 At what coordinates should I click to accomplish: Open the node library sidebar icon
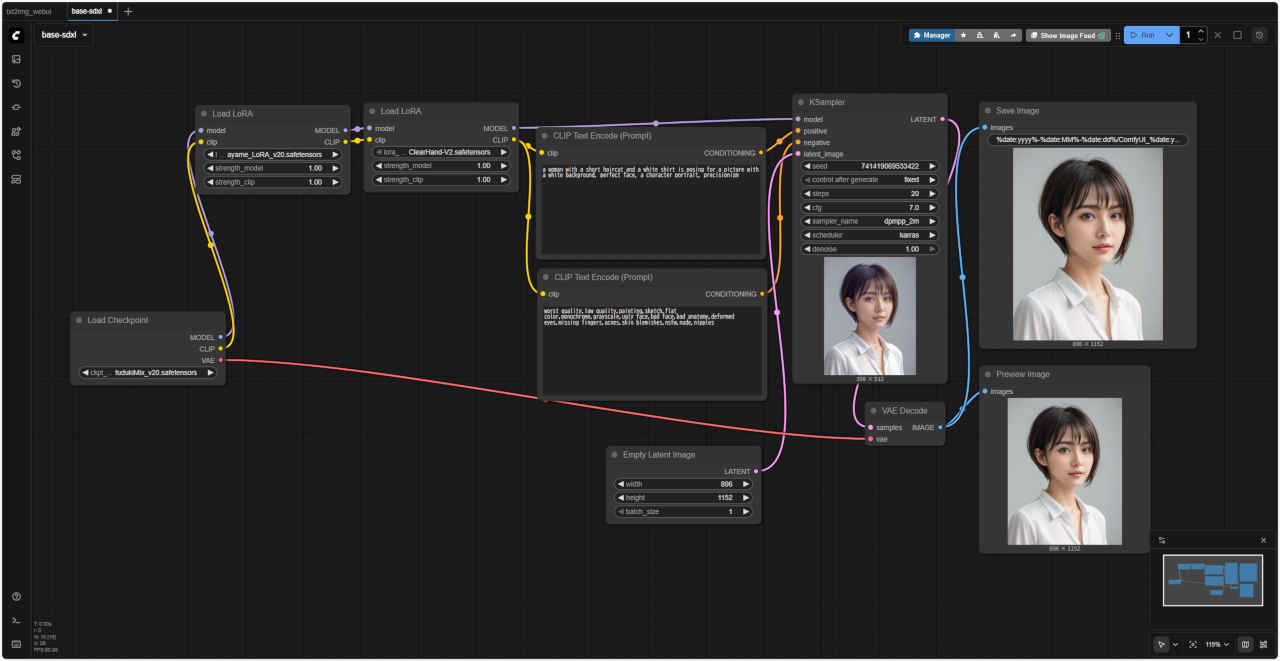[16, 131]
